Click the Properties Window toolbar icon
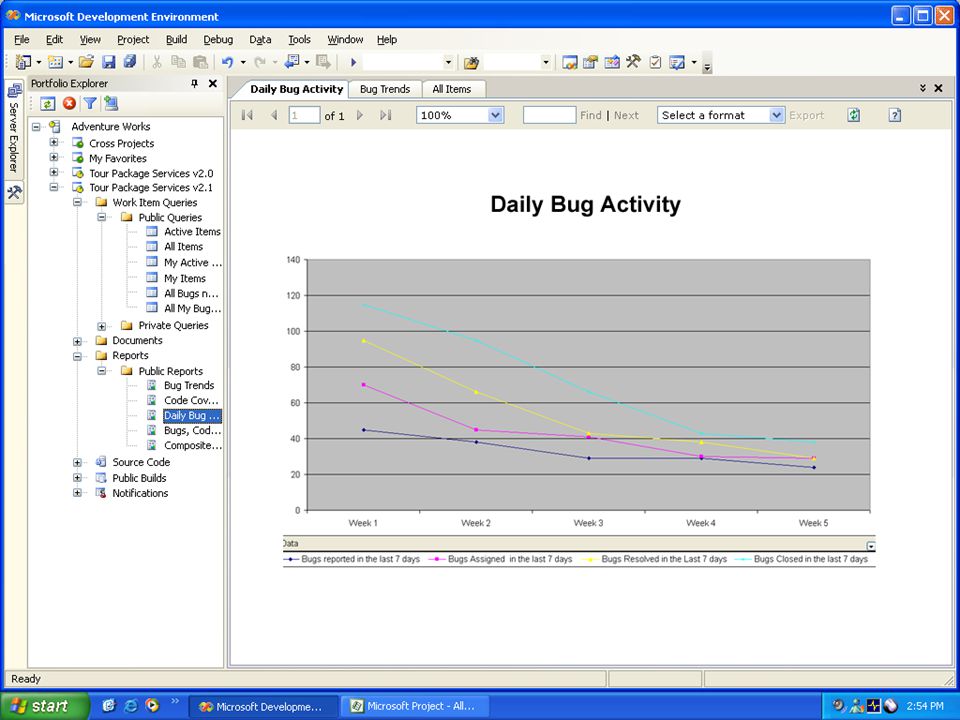This screenshot has height=720, width=960. pos(591,62)
